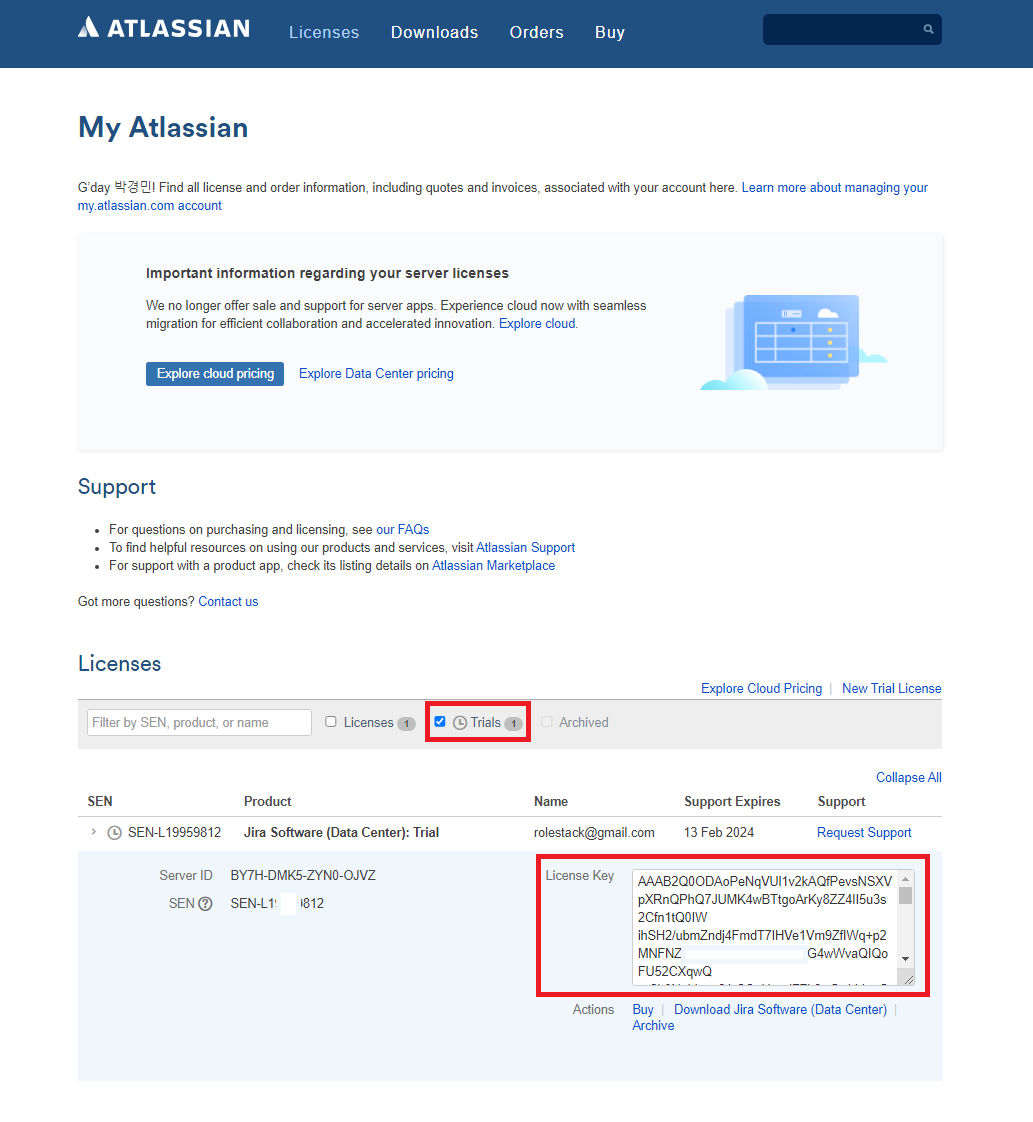This screenshot has width=1033, height=1122.
Task: Click Request Support link
Action: click(x=864, y=833)
